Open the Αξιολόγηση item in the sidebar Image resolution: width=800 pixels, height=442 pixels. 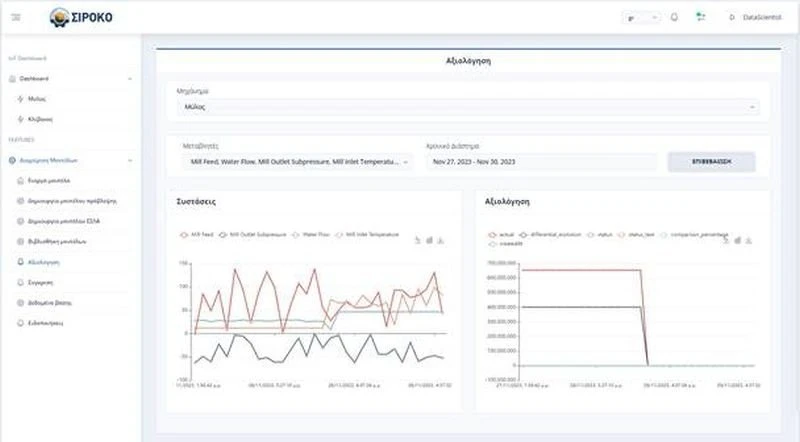click(x=45, y=262)
